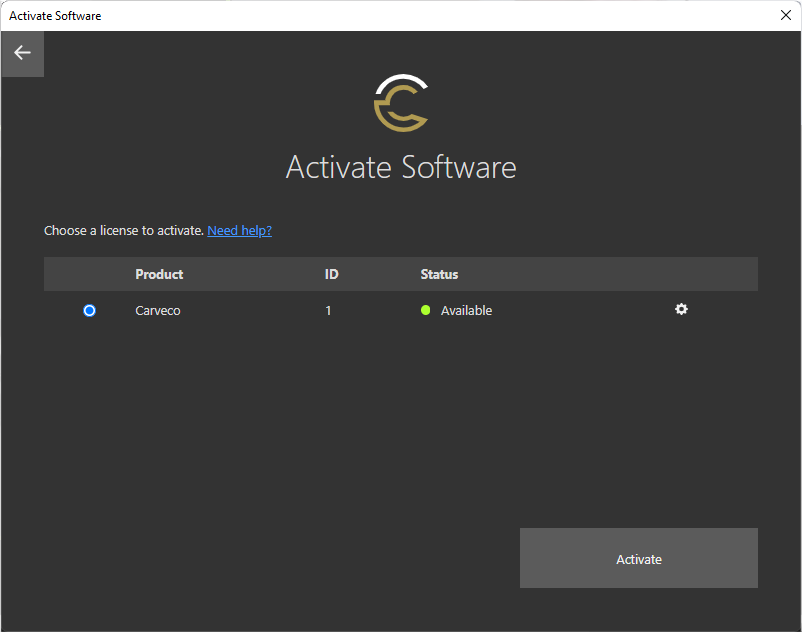
Task: Click the Available status text
Action: 466,311
